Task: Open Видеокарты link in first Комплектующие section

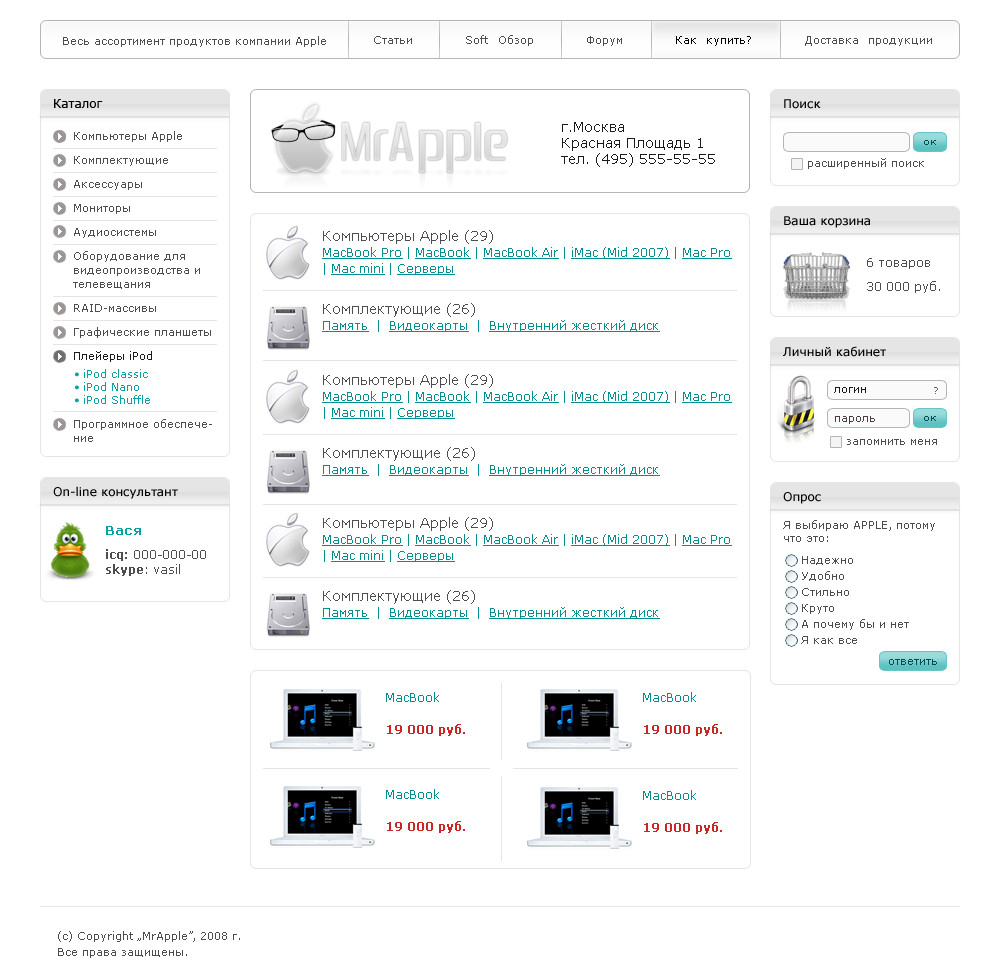Action: (429, 326)
